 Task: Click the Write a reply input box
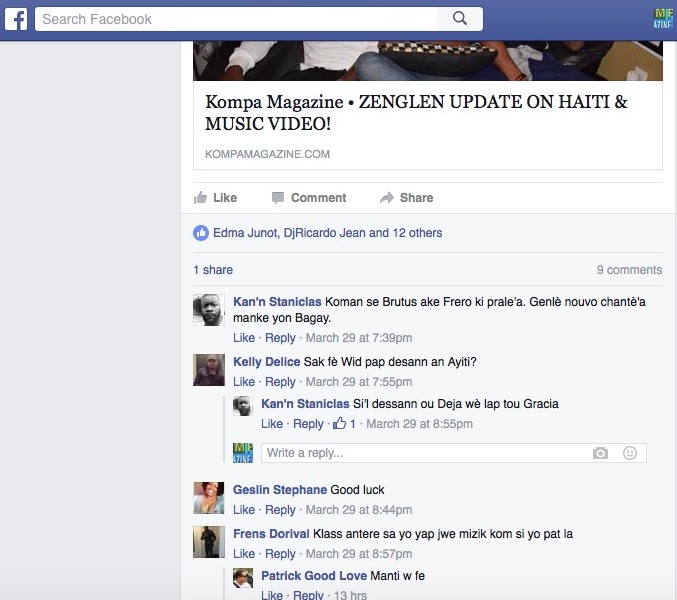pyautogui.click(x=454, y=453)
